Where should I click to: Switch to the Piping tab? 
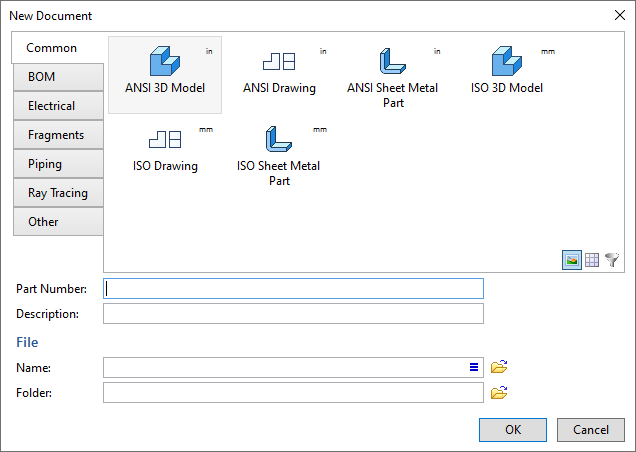(x=58, y=164)
